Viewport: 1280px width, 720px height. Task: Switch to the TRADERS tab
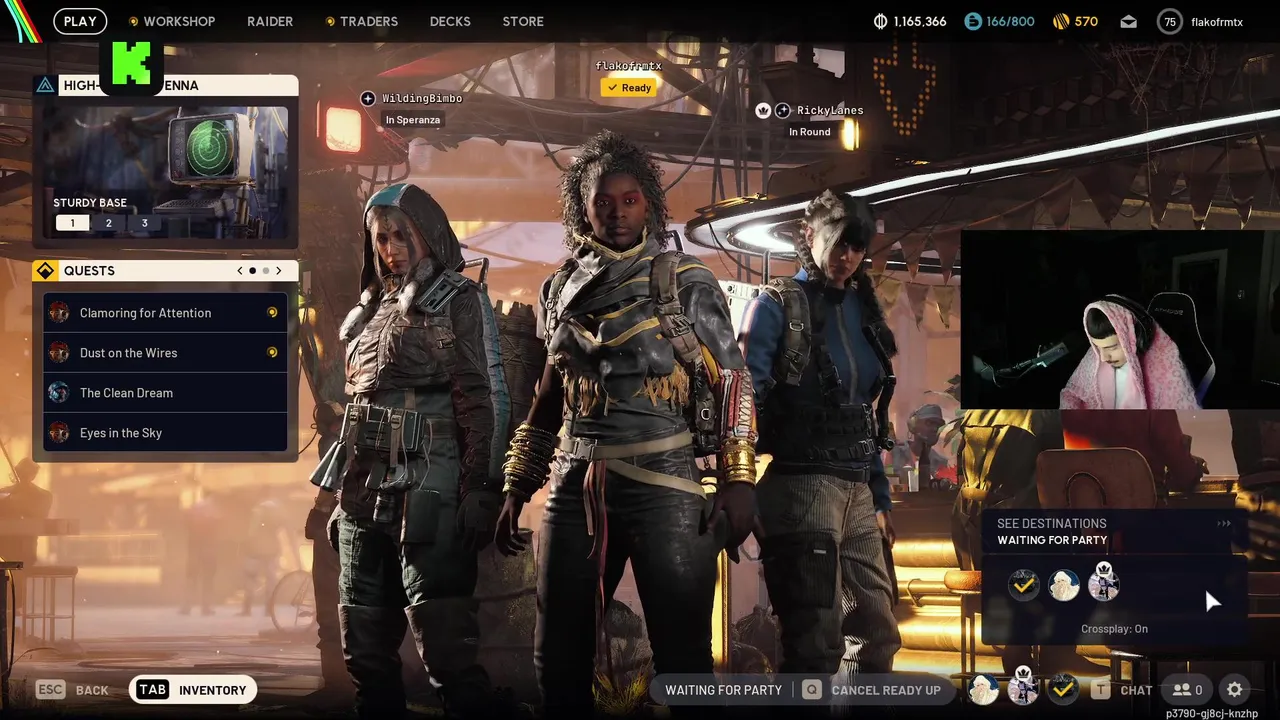tap(368, 21)
